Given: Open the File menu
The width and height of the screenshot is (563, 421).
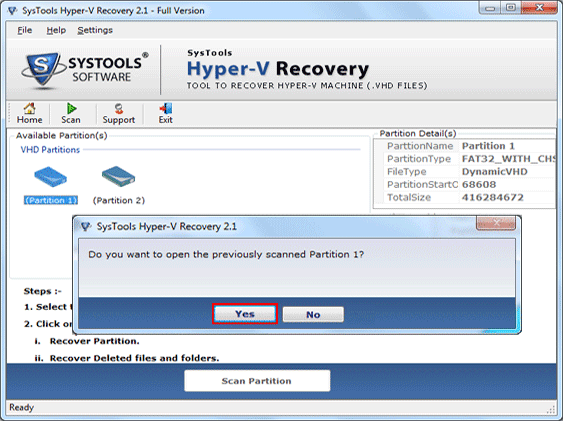Looking at the screenshot, I should pyautogui.click(x=25, y=30).
